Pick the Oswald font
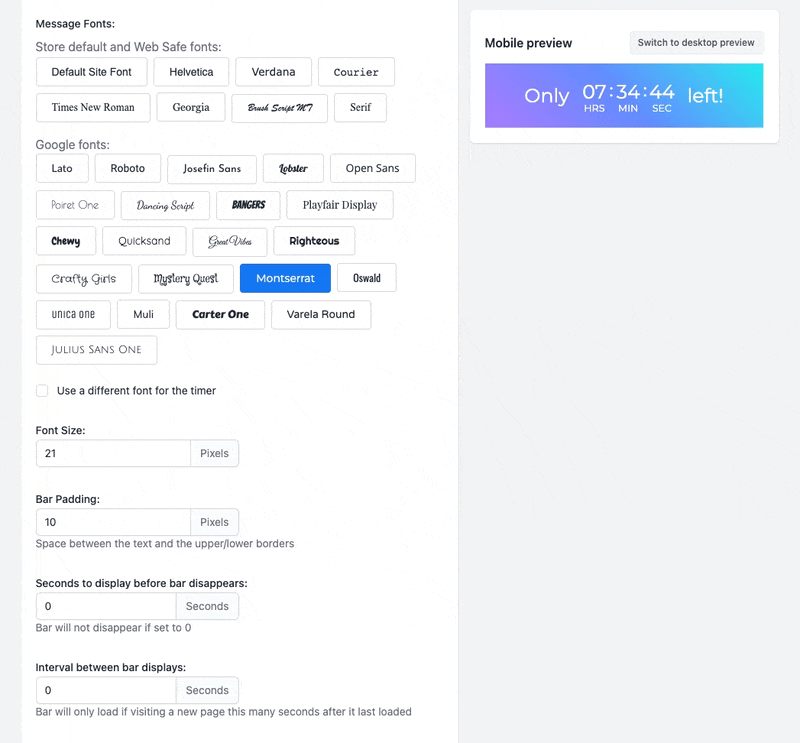The width and height of the screenshot is (800, 743). (x=367, y=278)
